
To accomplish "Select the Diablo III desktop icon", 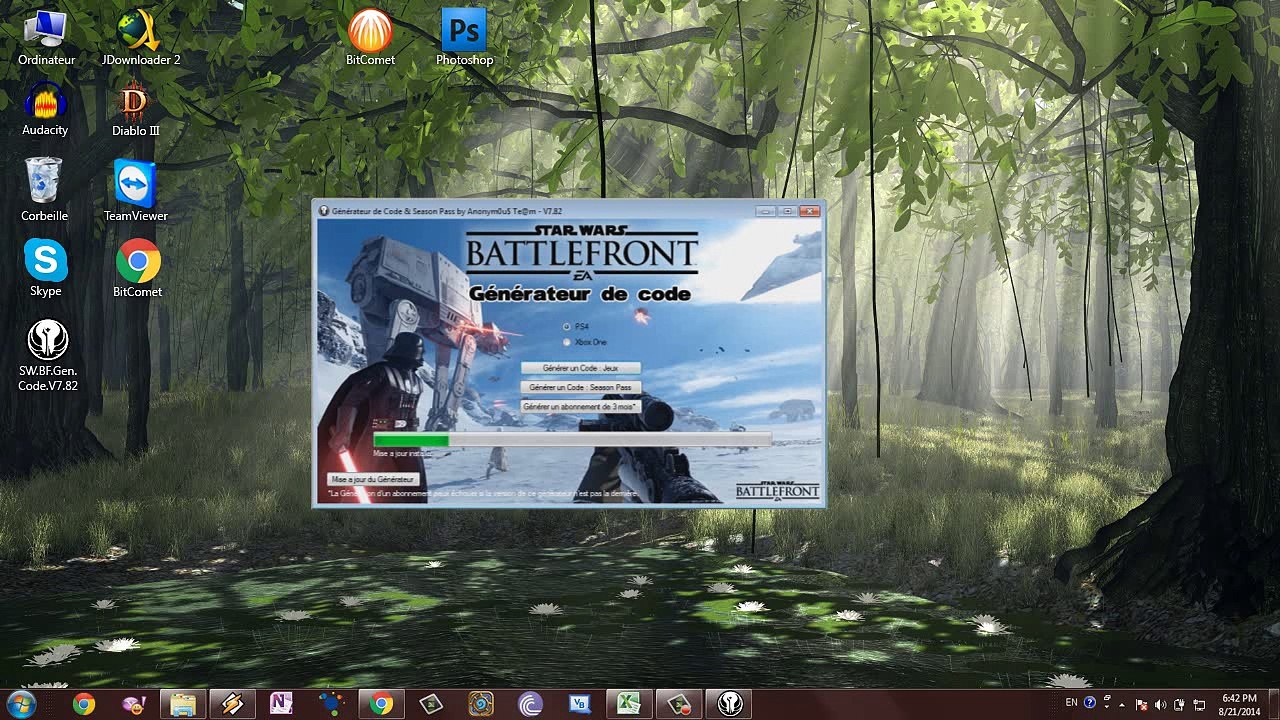I will pos(136,109).
